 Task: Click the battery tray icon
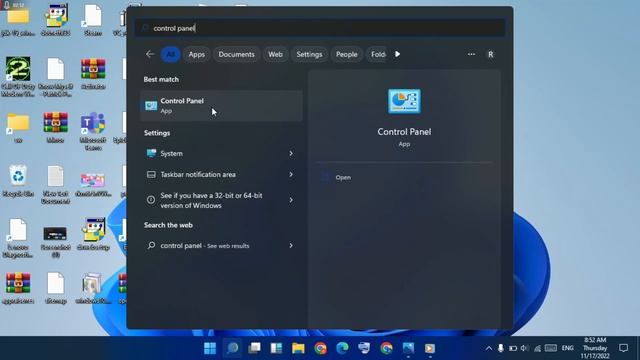[513, 348]
